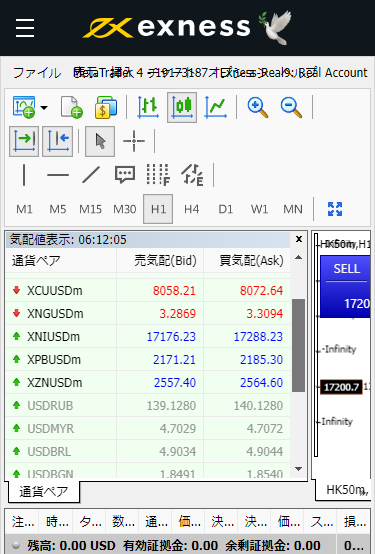Image resolution: width=375 pixels, height=554 pixels.
Task: Open the hamburger menu
Action: click(25, 28)
